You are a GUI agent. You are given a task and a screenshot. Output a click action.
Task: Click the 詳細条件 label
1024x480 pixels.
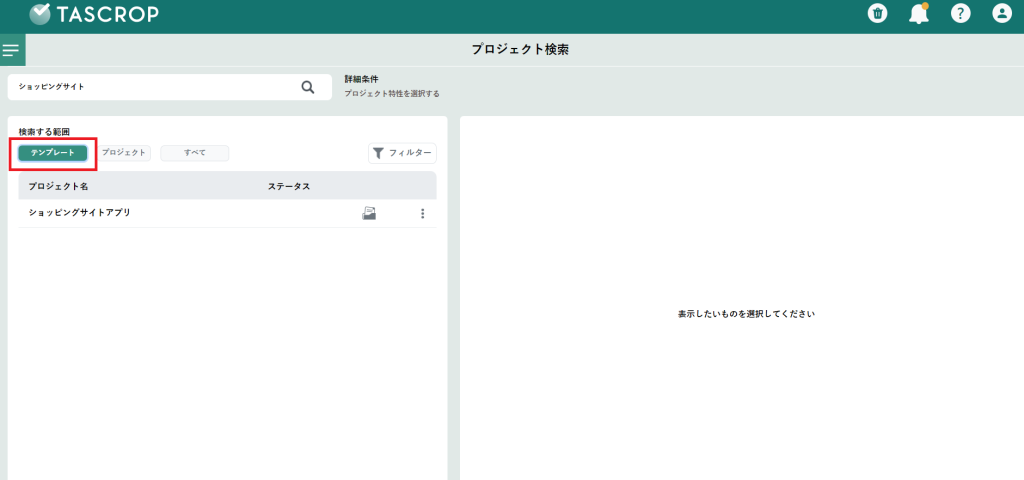(x=361, y=79)
